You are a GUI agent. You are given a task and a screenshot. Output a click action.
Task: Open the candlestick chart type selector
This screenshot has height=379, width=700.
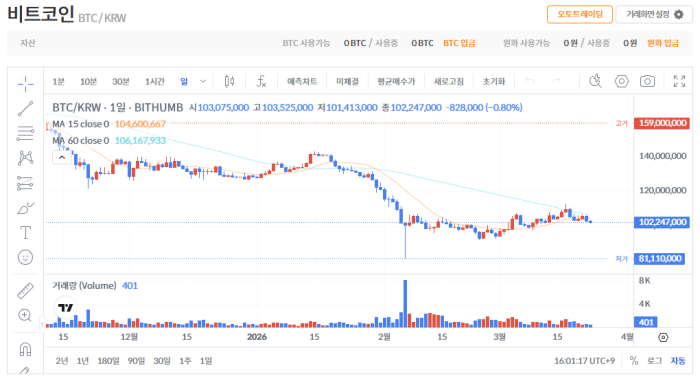(x=229, y=81)
